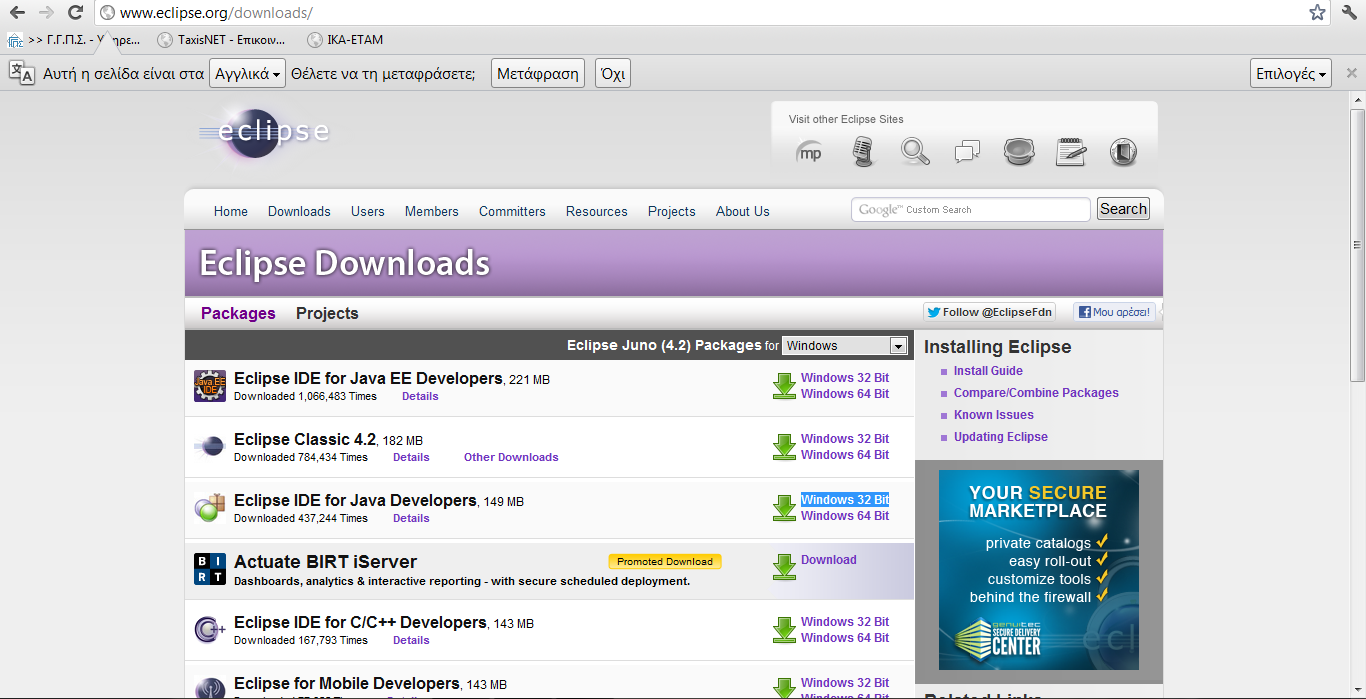
Task: Open the Chrome wrench settings menu
Action: coord(1349,12)
